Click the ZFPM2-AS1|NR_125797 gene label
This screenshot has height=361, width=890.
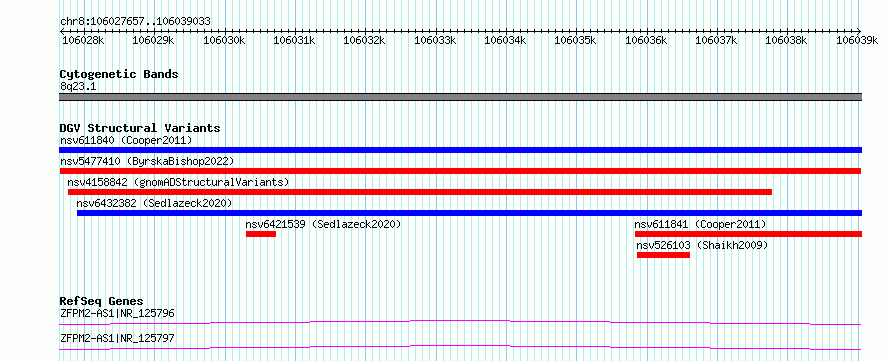[x=117, y=338]
